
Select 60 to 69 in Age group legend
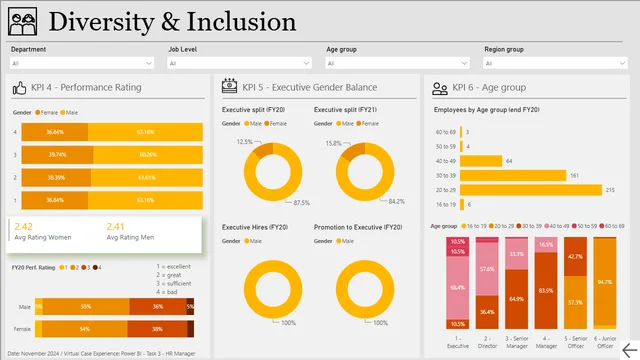point(612,226)
